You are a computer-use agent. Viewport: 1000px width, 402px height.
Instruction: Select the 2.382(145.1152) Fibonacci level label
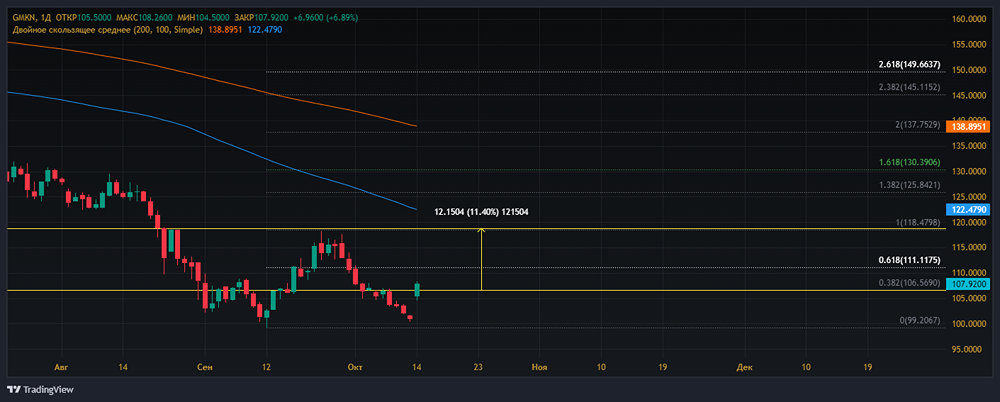[x=909, y=87]
